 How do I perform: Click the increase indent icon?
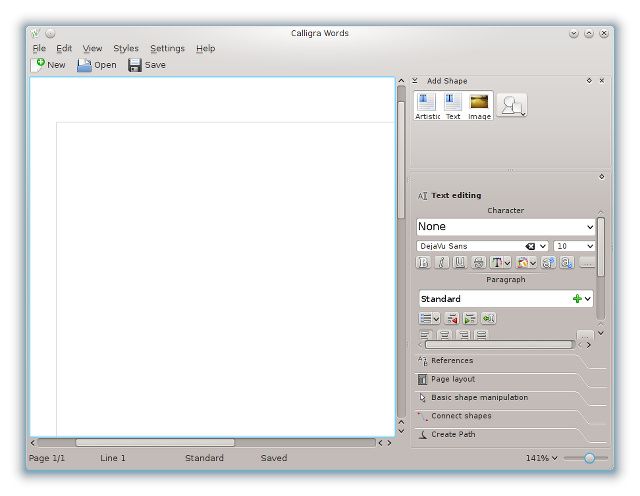470,318
